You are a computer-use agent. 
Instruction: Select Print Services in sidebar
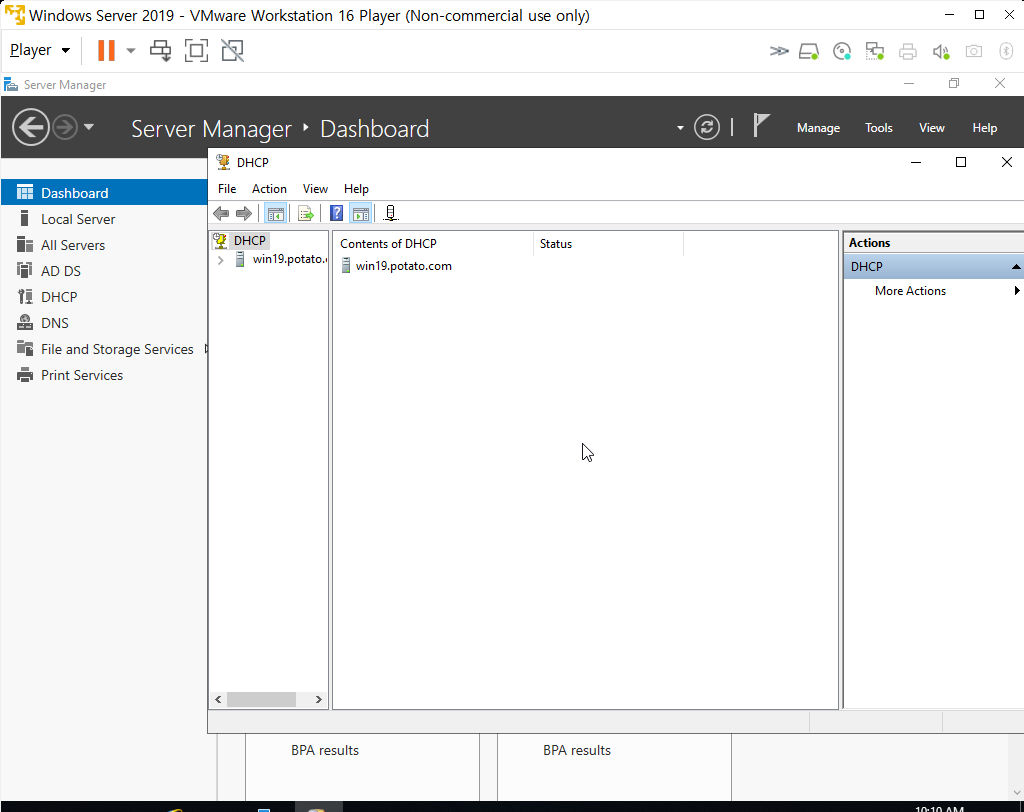click(104, 376)
